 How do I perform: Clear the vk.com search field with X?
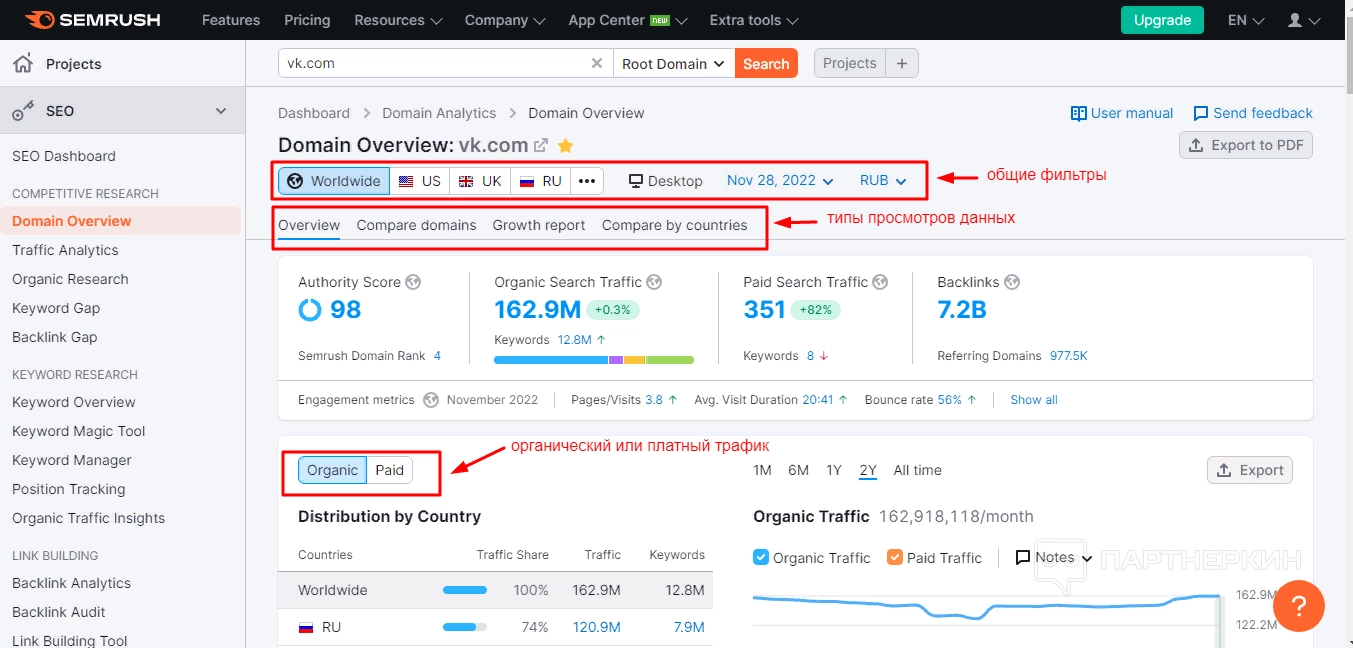point(597,63)
